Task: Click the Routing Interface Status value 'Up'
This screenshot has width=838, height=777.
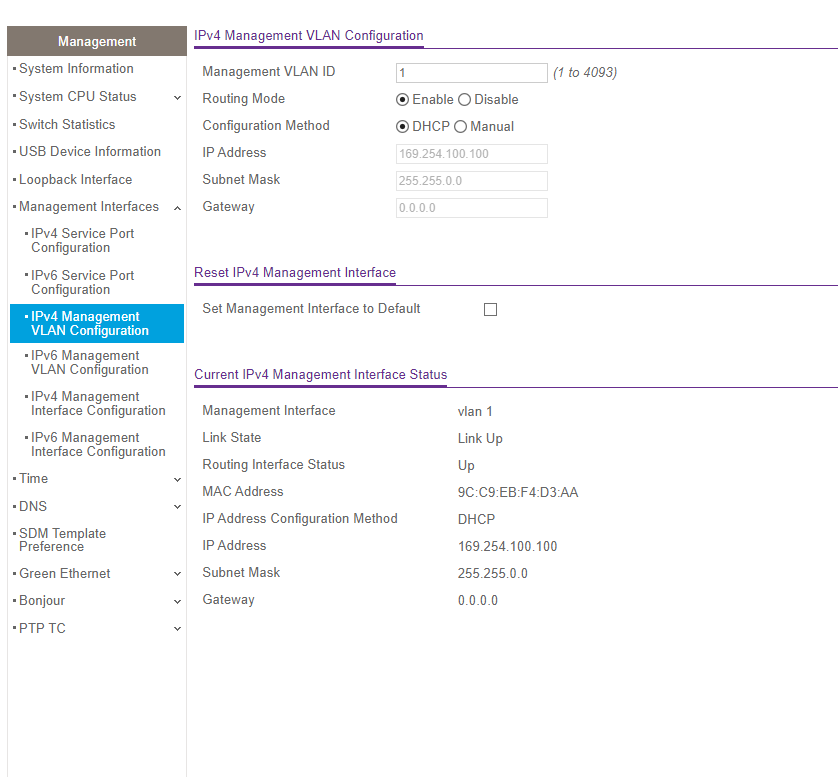Action: [466, 466]
